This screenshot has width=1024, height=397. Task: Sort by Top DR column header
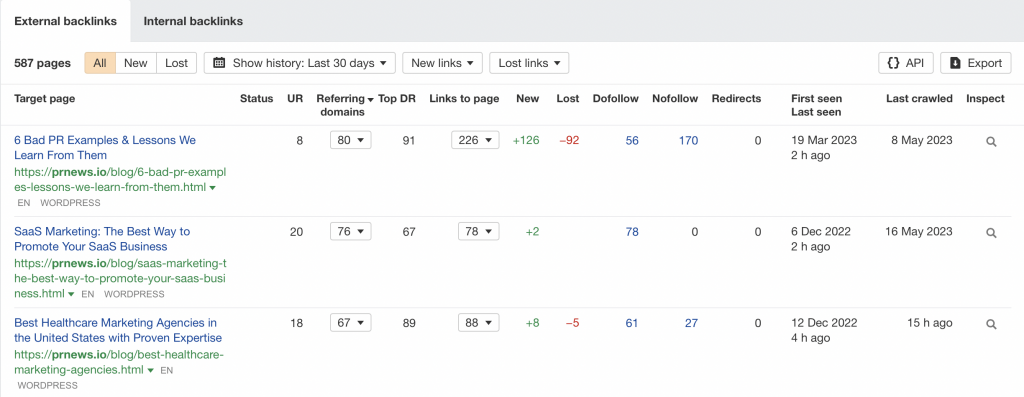397,99
